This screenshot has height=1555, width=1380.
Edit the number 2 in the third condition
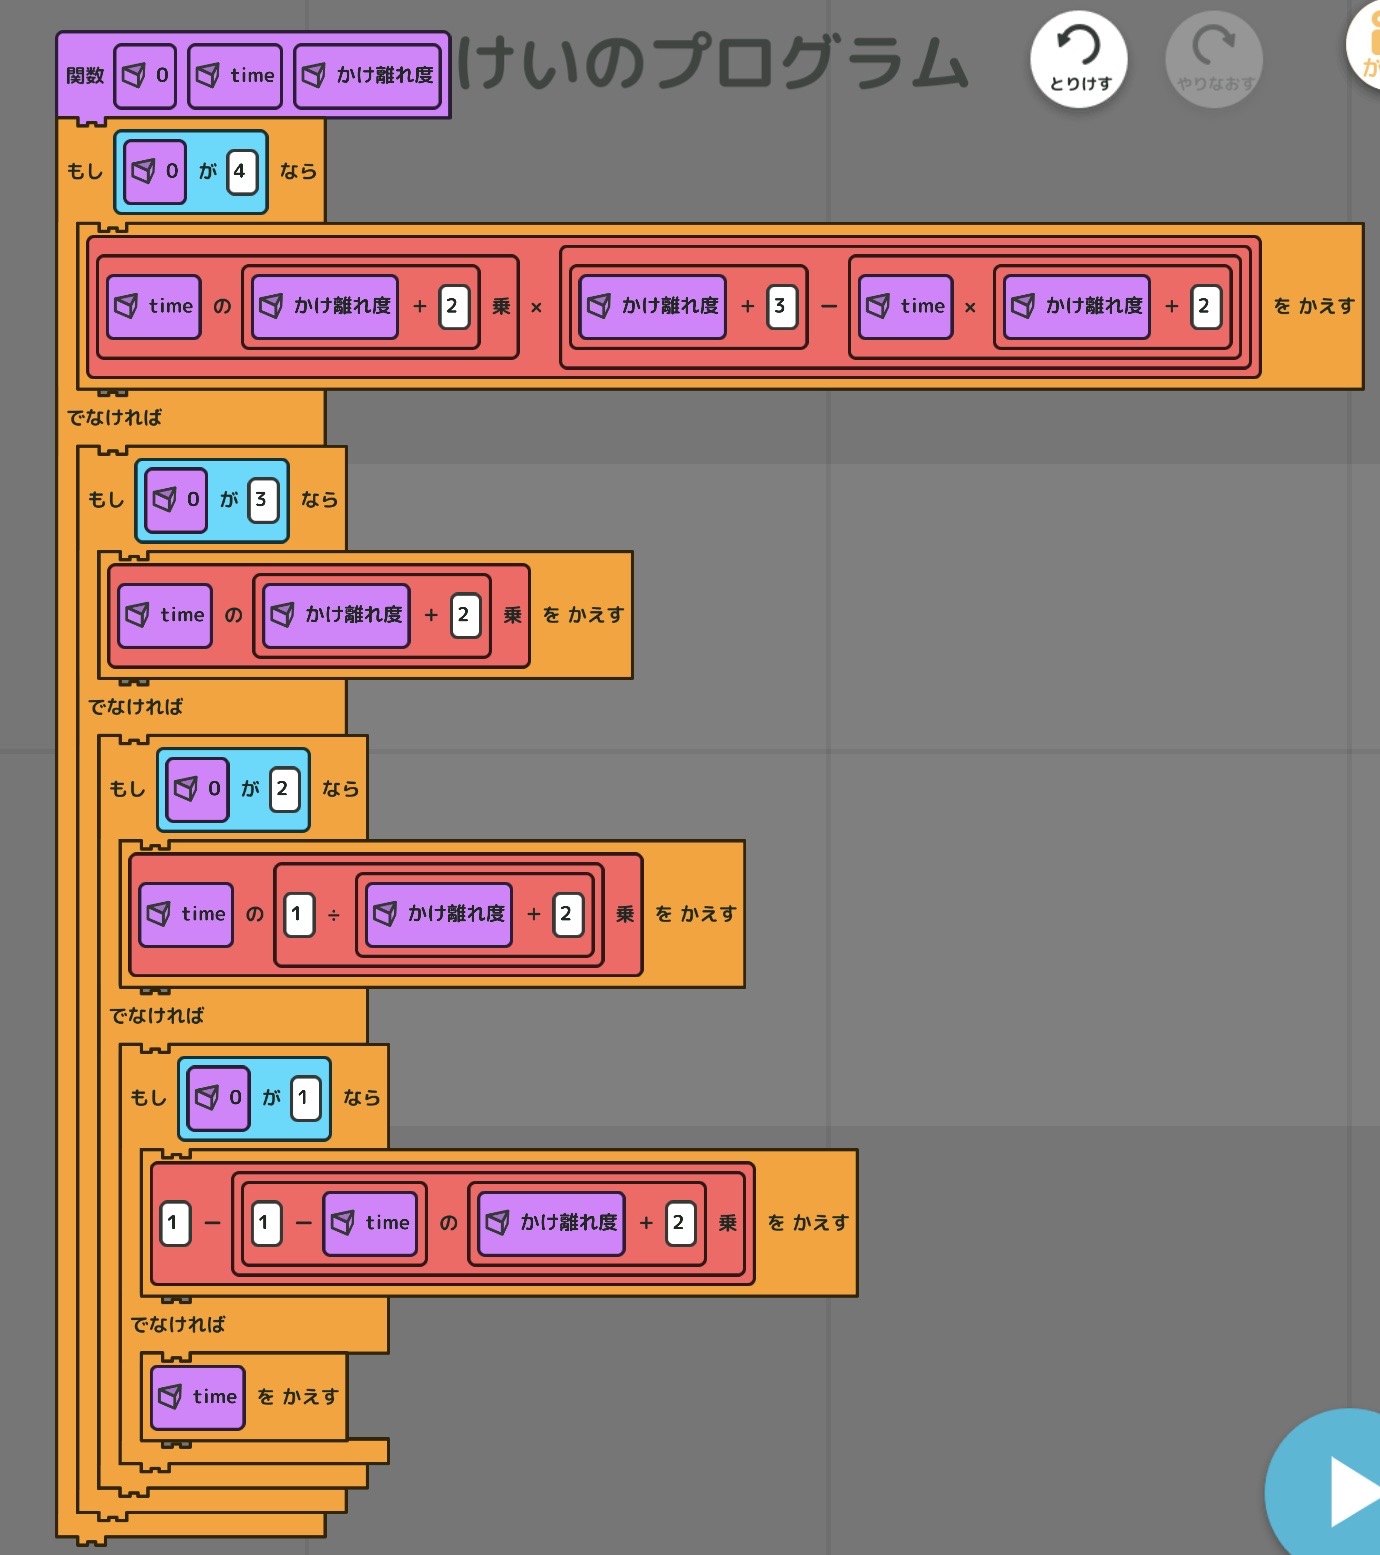(x=284, y=788)
